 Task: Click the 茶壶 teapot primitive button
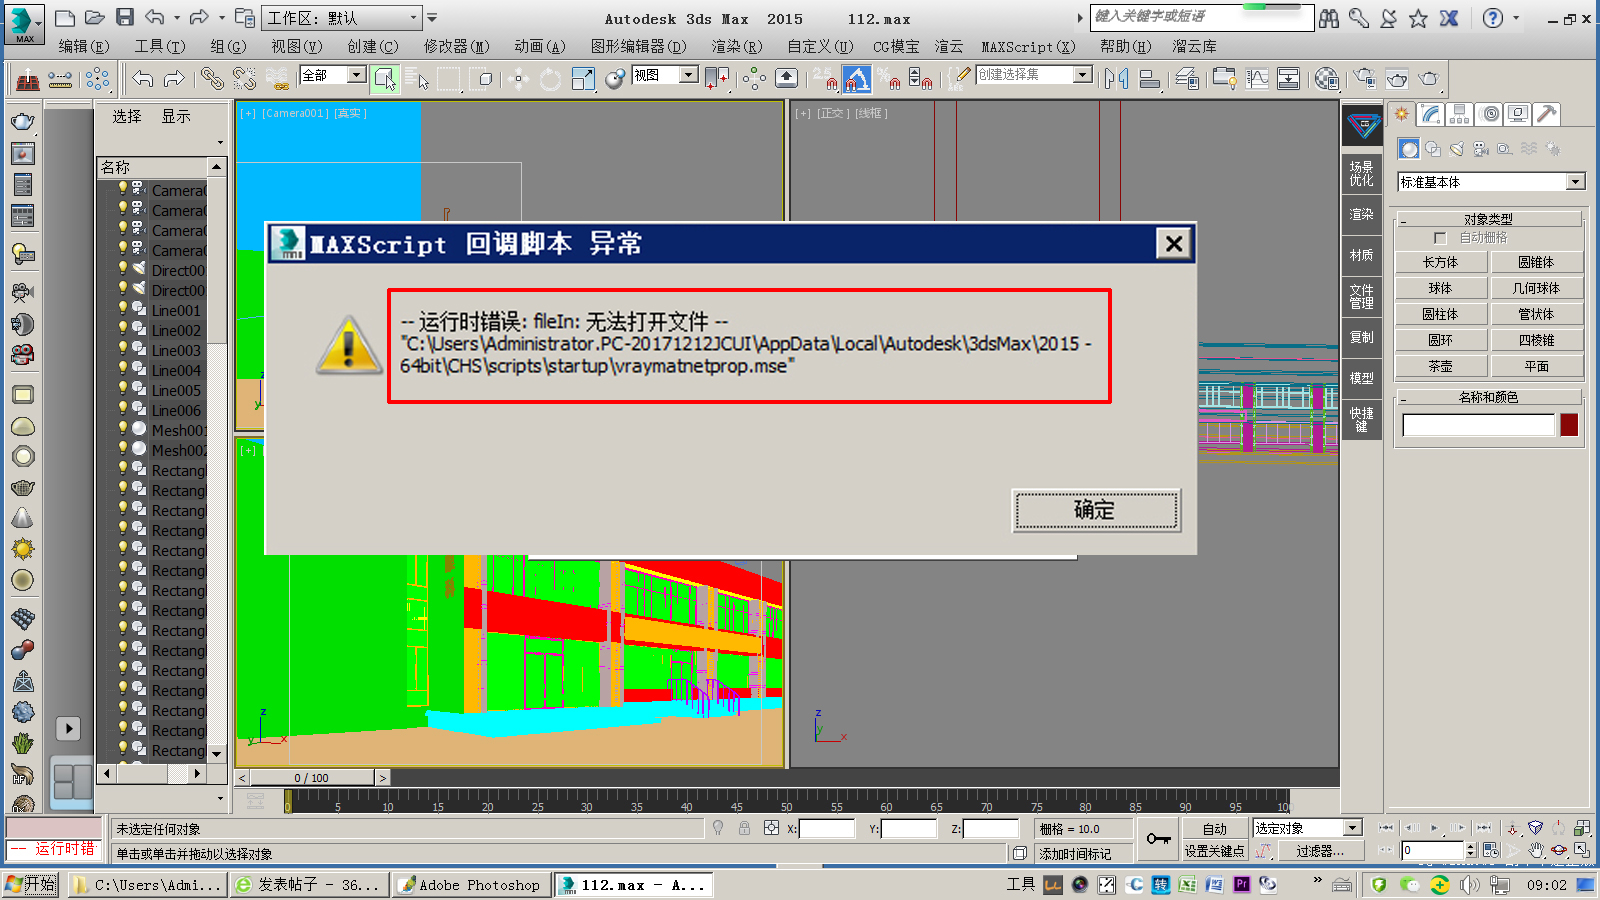(x=1440, y=366)
